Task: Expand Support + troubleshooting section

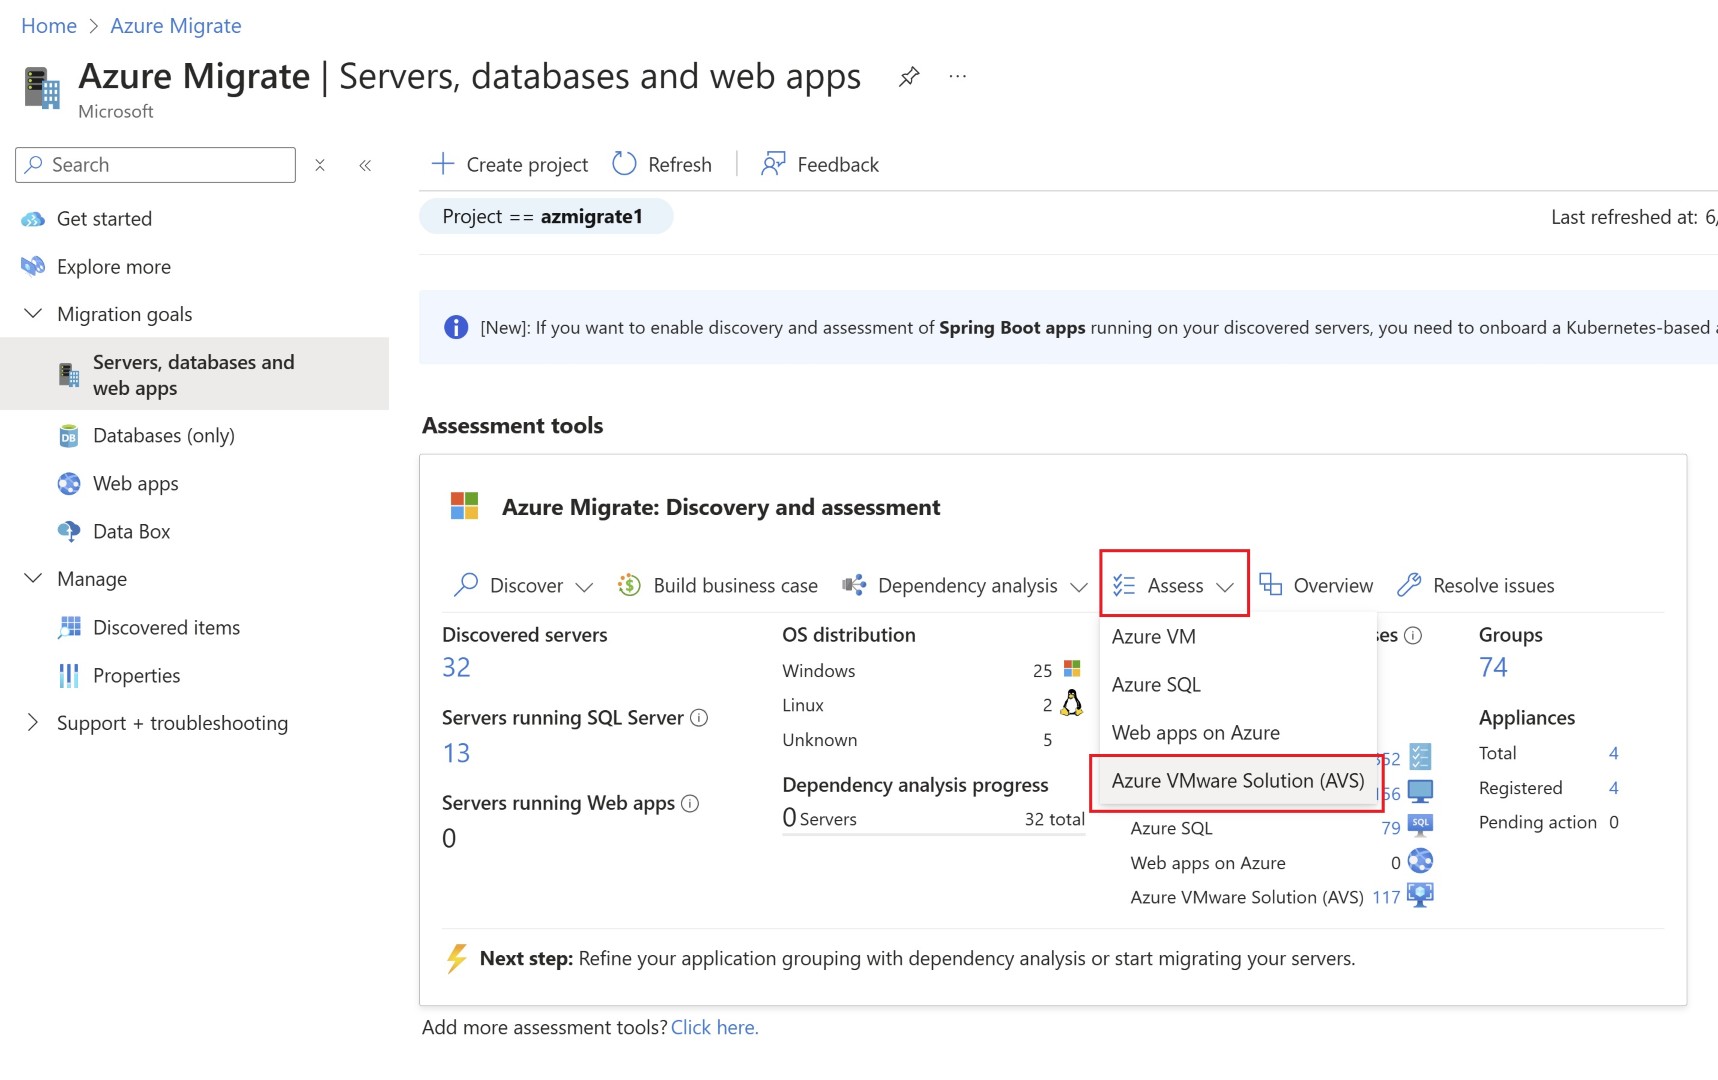Action: pyautogui.click(x=33, y=723)
